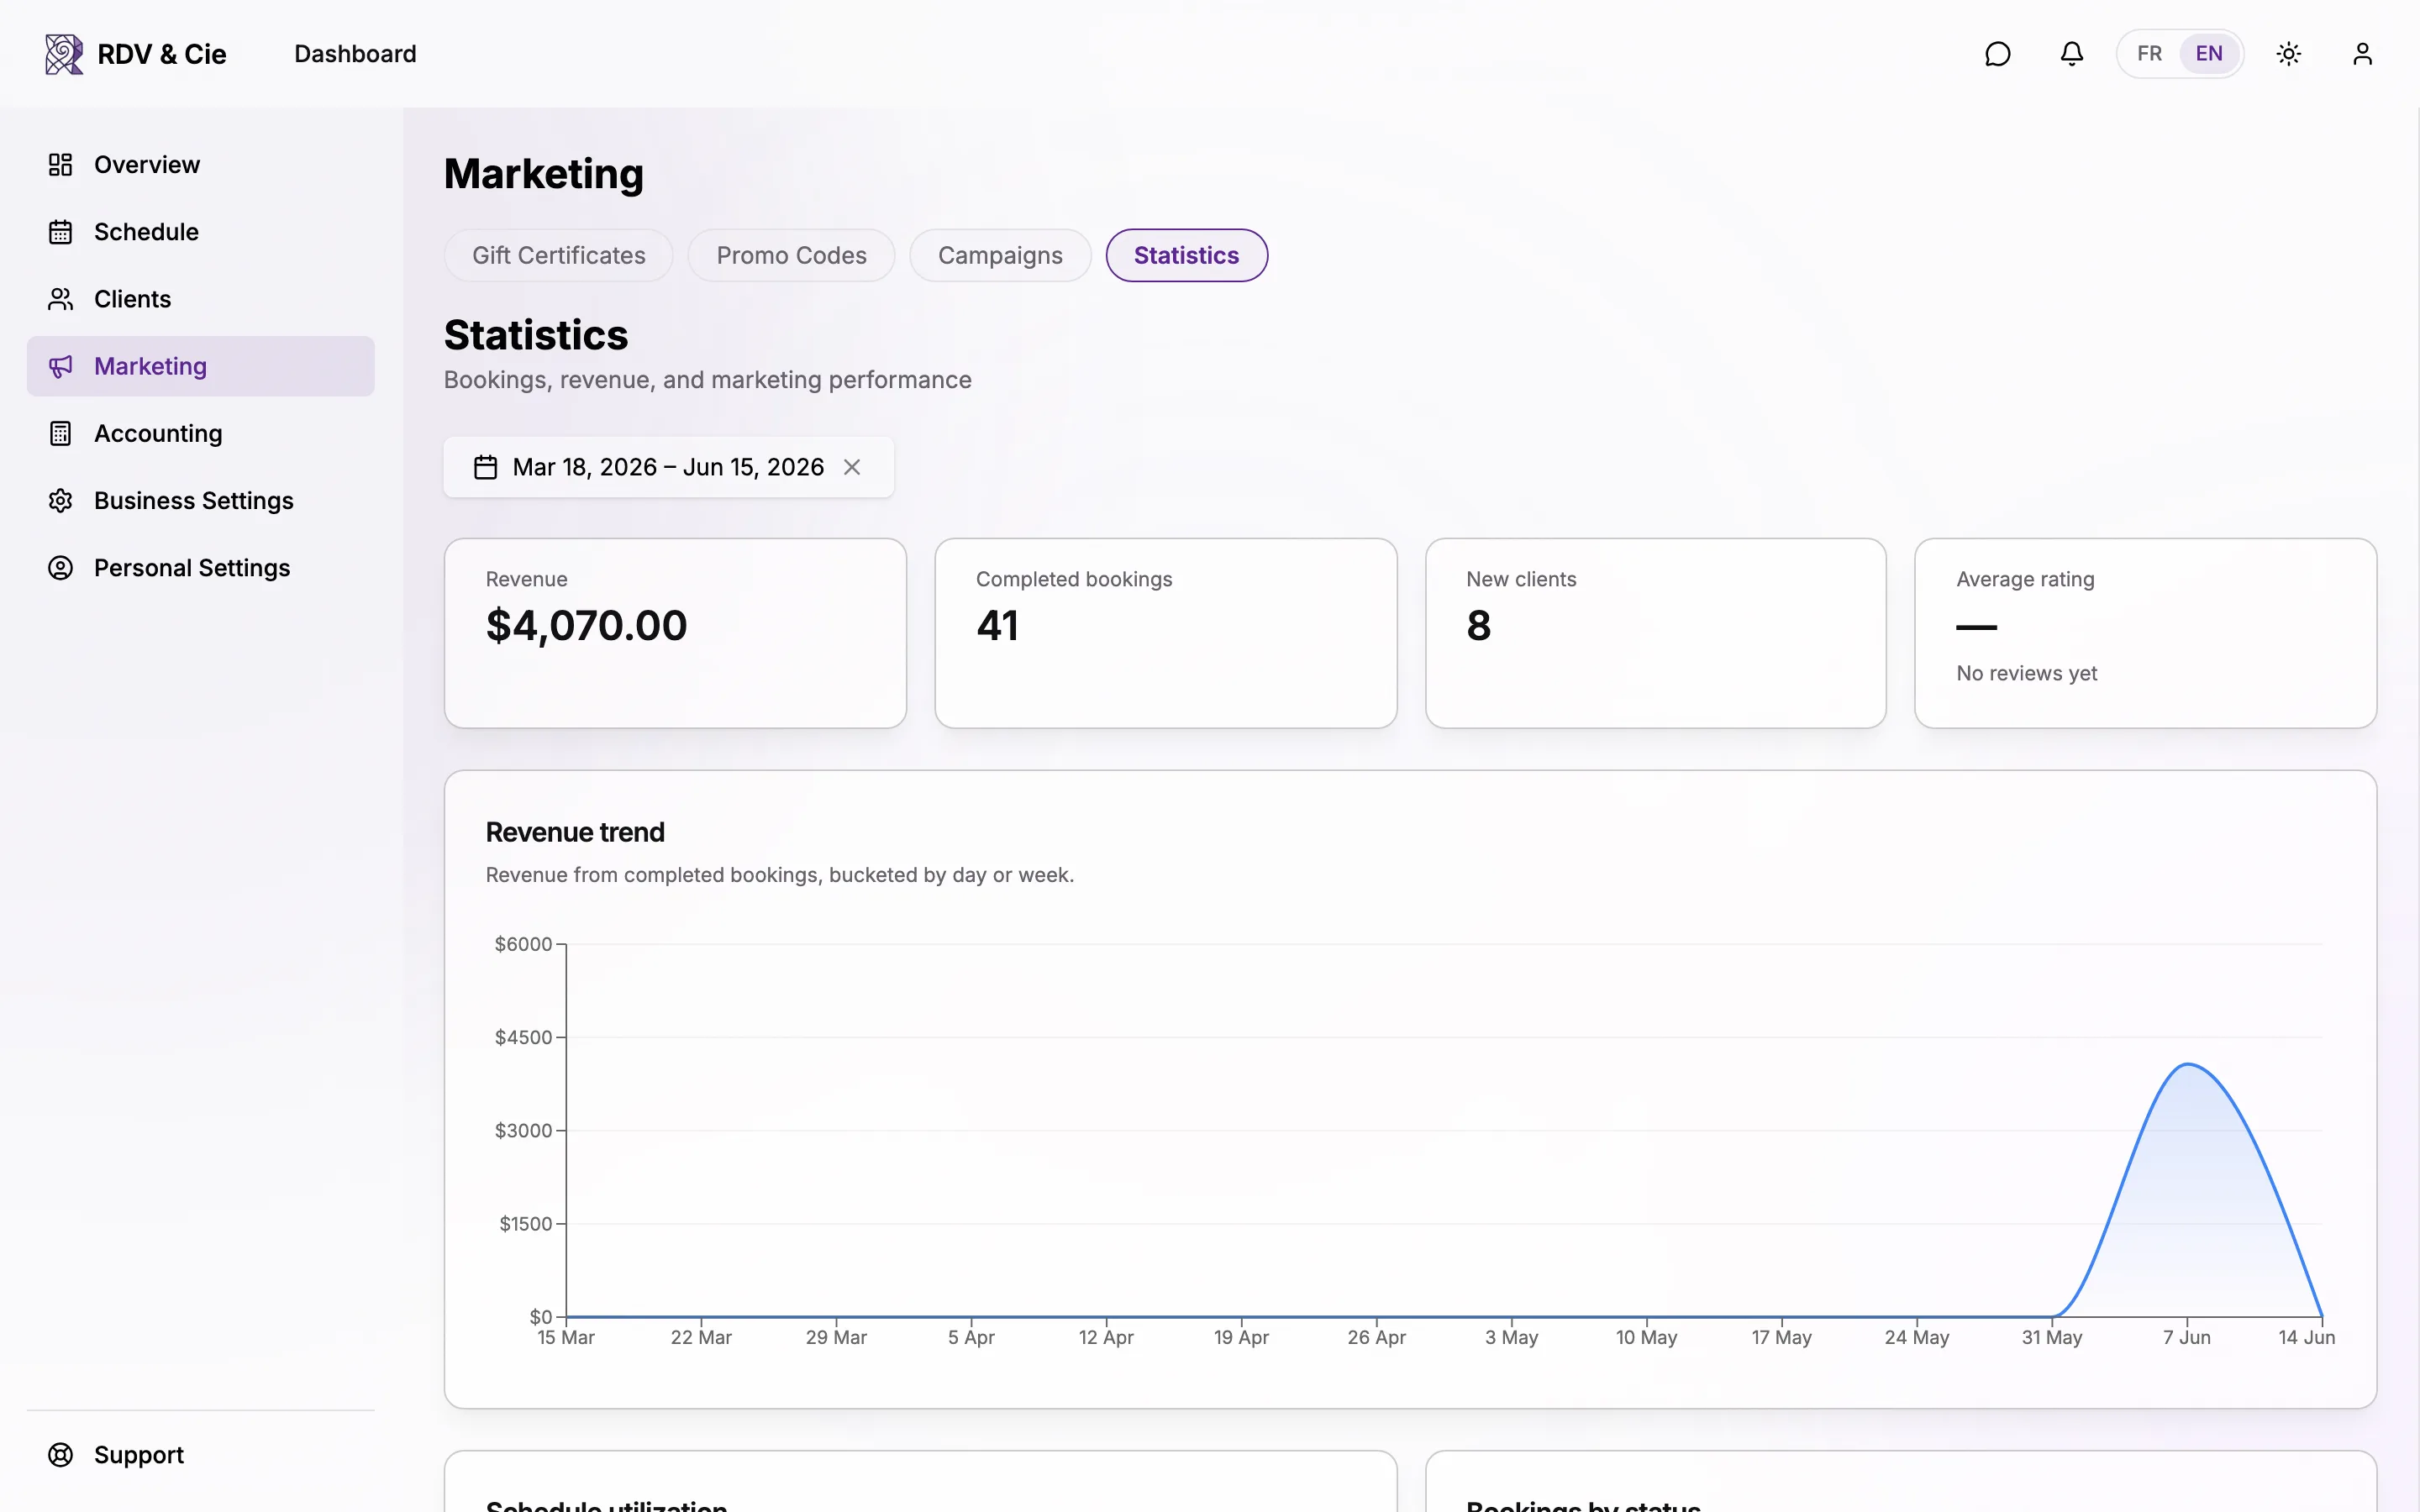Switch to the Campaigns tab
The image size is (2420, 1512).
(1000, 255)
